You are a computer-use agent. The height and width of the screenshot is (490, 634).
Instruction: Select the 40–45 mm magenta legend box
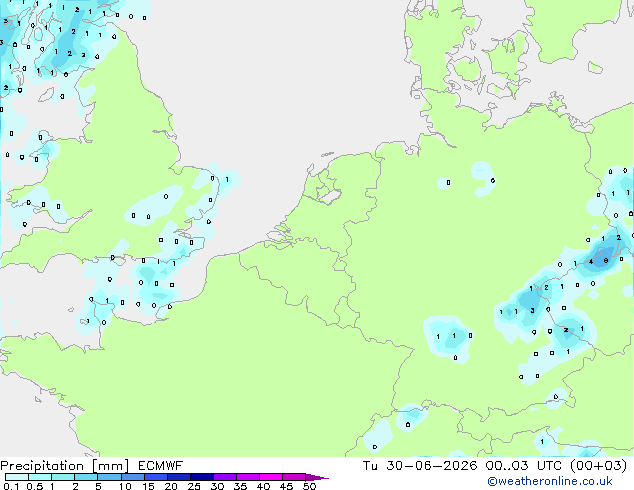point(271,477)
